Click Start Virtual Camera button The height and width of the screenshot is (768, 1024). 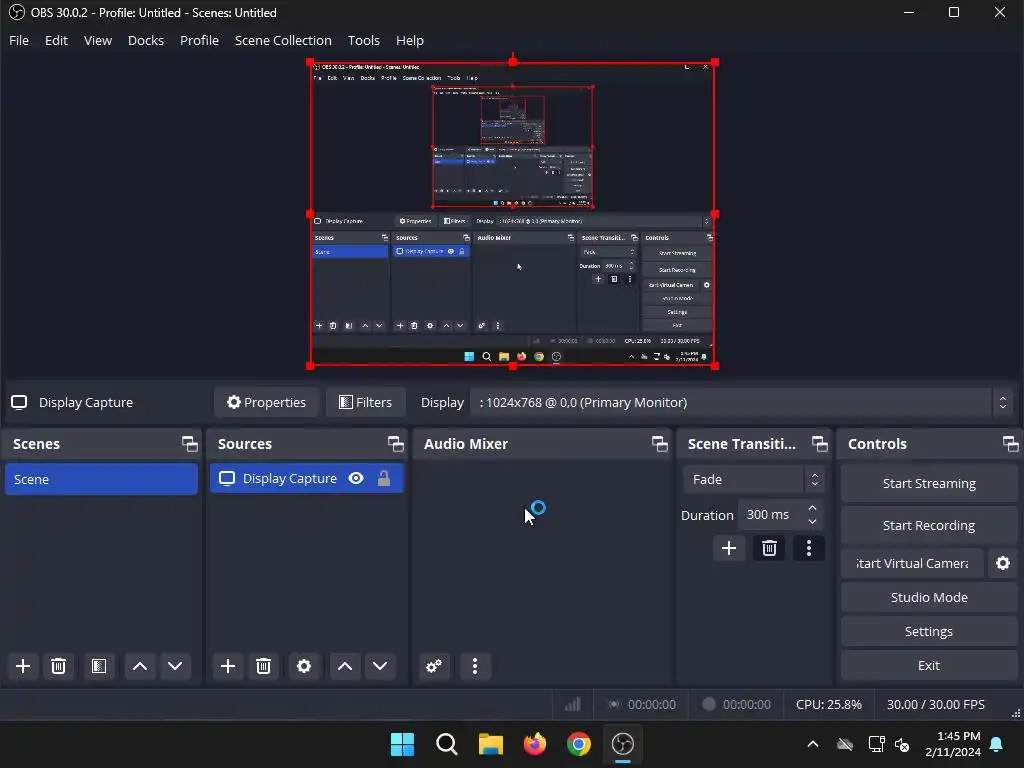point(912,563)
